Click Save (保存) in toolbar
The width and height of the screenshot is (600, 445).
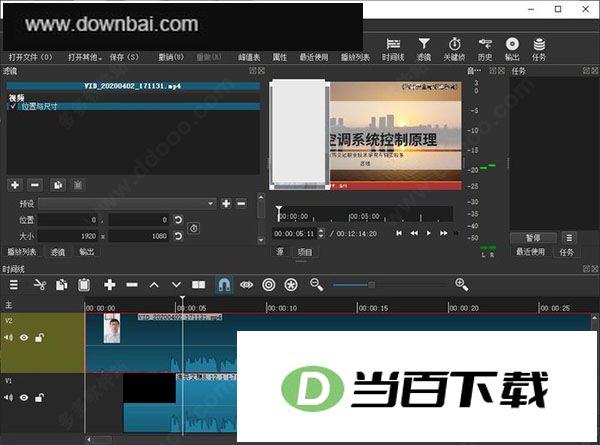(124, 57)
